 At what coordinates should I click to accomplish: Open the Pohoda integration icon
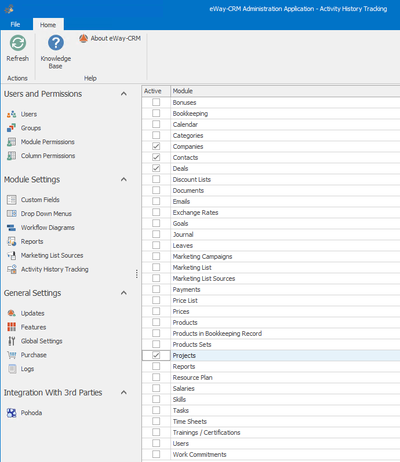[x=11, y=413]
